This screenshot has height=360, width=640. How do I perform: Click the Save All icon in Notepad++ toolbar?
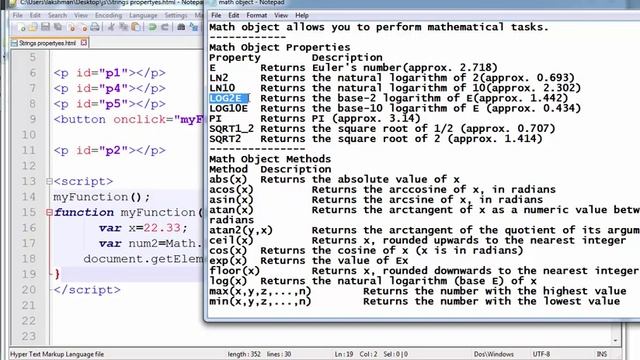pos(58,27)
